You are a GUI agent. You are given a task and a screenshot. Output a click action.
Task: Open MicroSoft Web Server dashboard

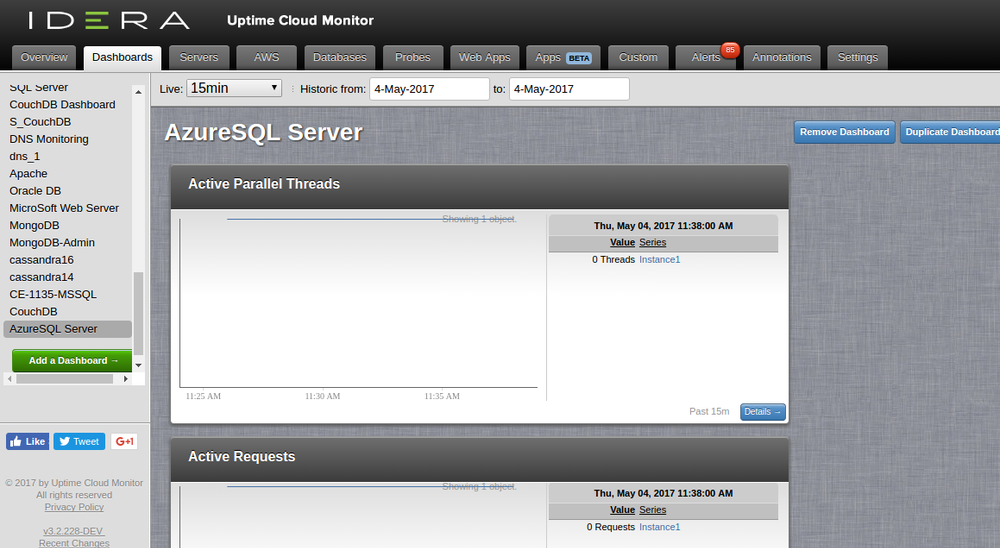(64, 208)
